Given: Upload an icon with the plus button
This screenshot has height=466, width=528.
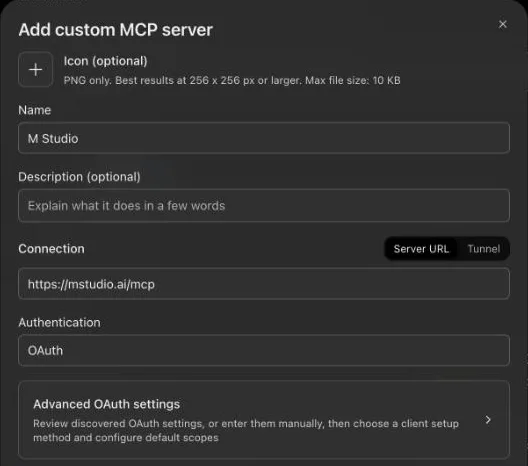Looking at the screenshot, I should [36, 70].
